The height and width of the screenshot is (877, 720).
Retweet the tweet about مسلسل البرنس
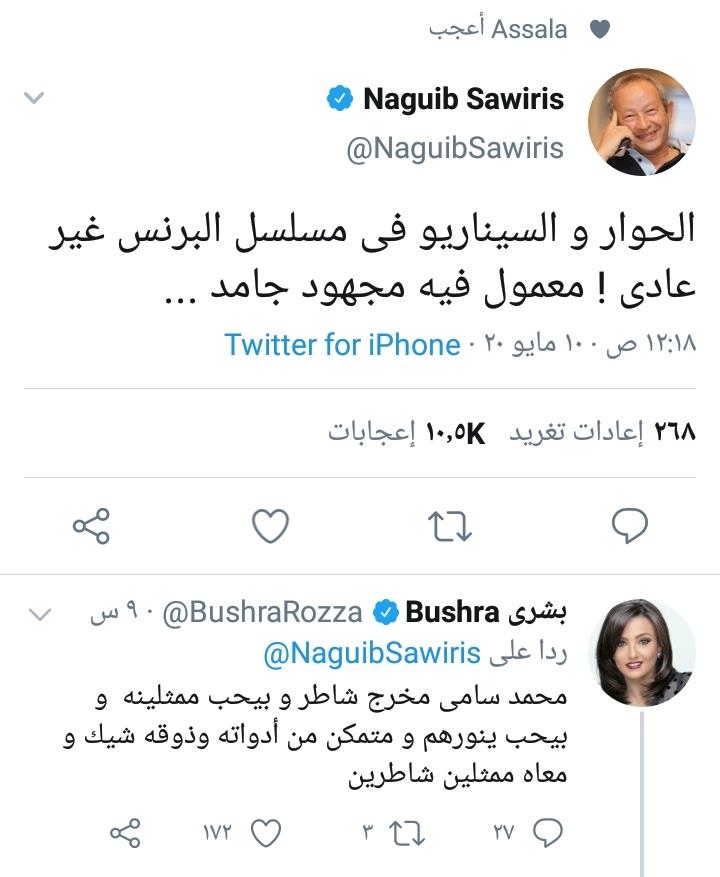pyautogui.click(x=450, y=525)
